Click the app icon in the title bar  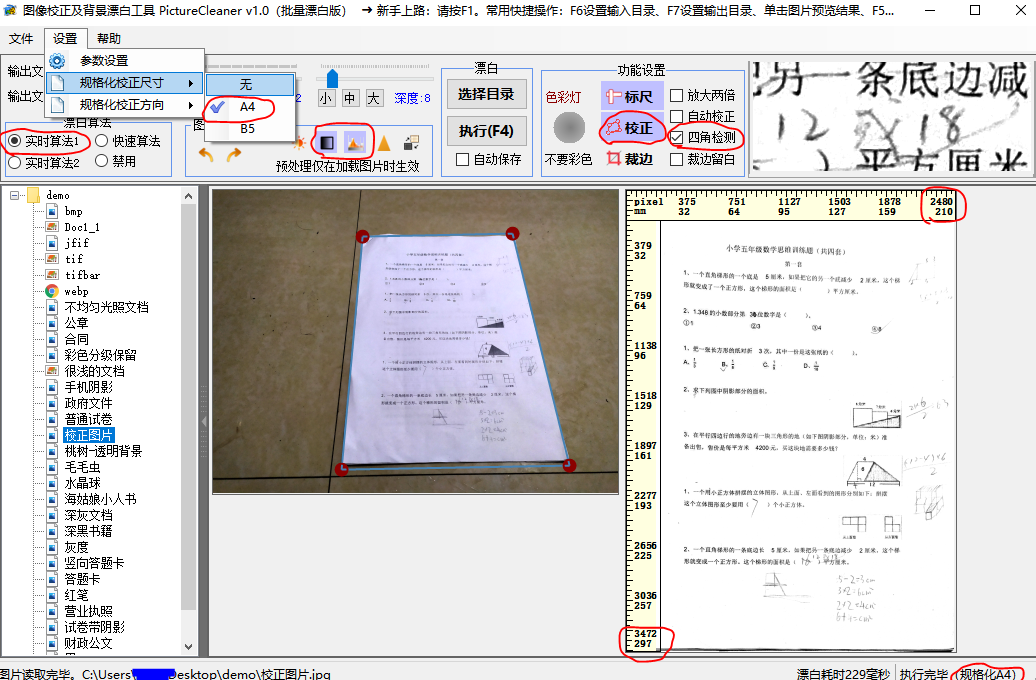point(10,11)
